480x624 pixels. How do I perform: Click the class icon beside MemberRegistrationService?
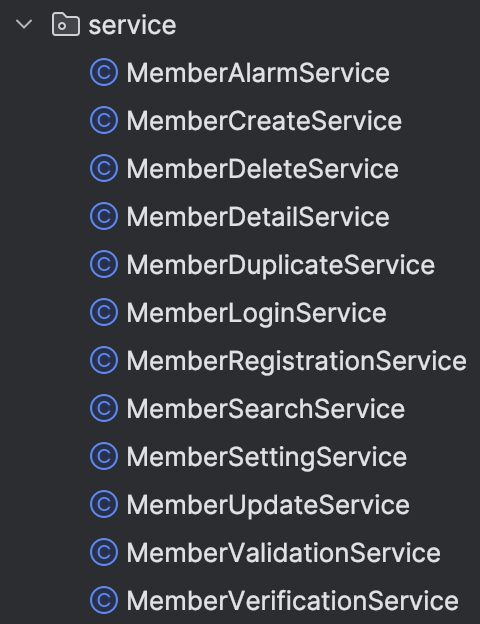[x=104, y=360]
